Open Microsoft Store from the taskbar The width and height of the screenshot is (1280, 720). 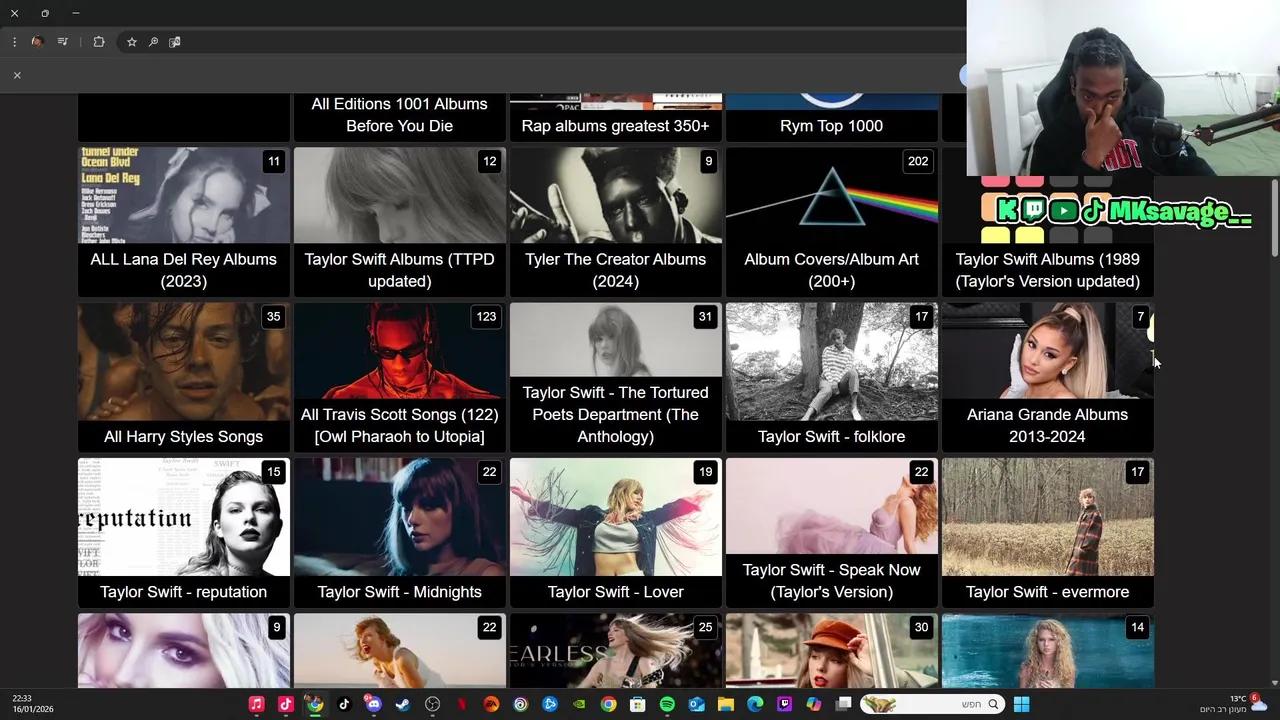click(x=637, y=704)
